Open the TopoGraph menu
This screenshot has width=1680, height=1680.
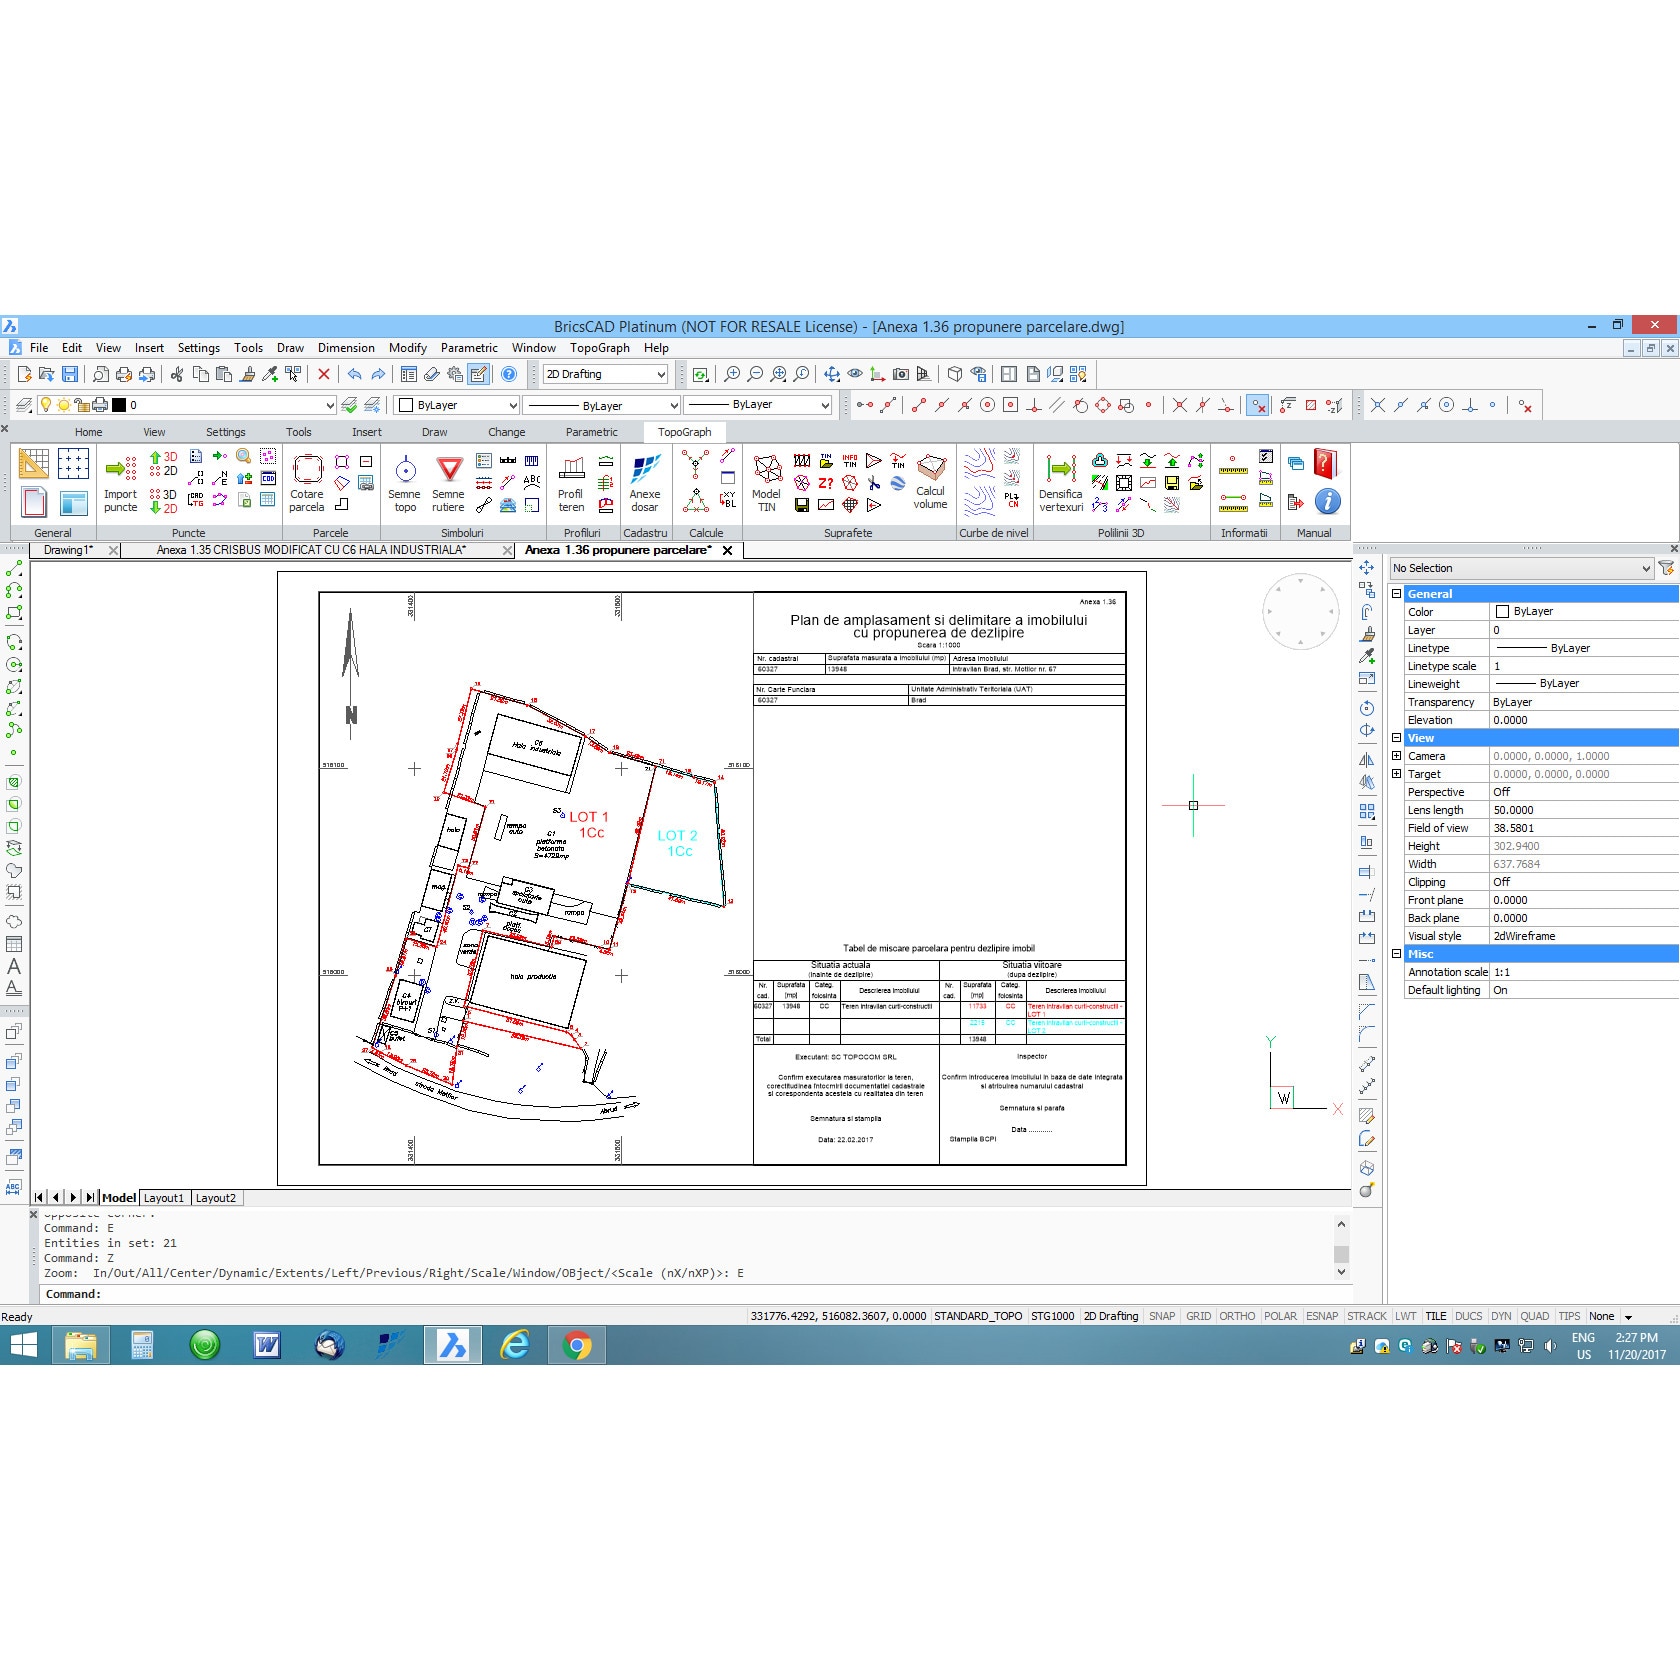(599, 348)
